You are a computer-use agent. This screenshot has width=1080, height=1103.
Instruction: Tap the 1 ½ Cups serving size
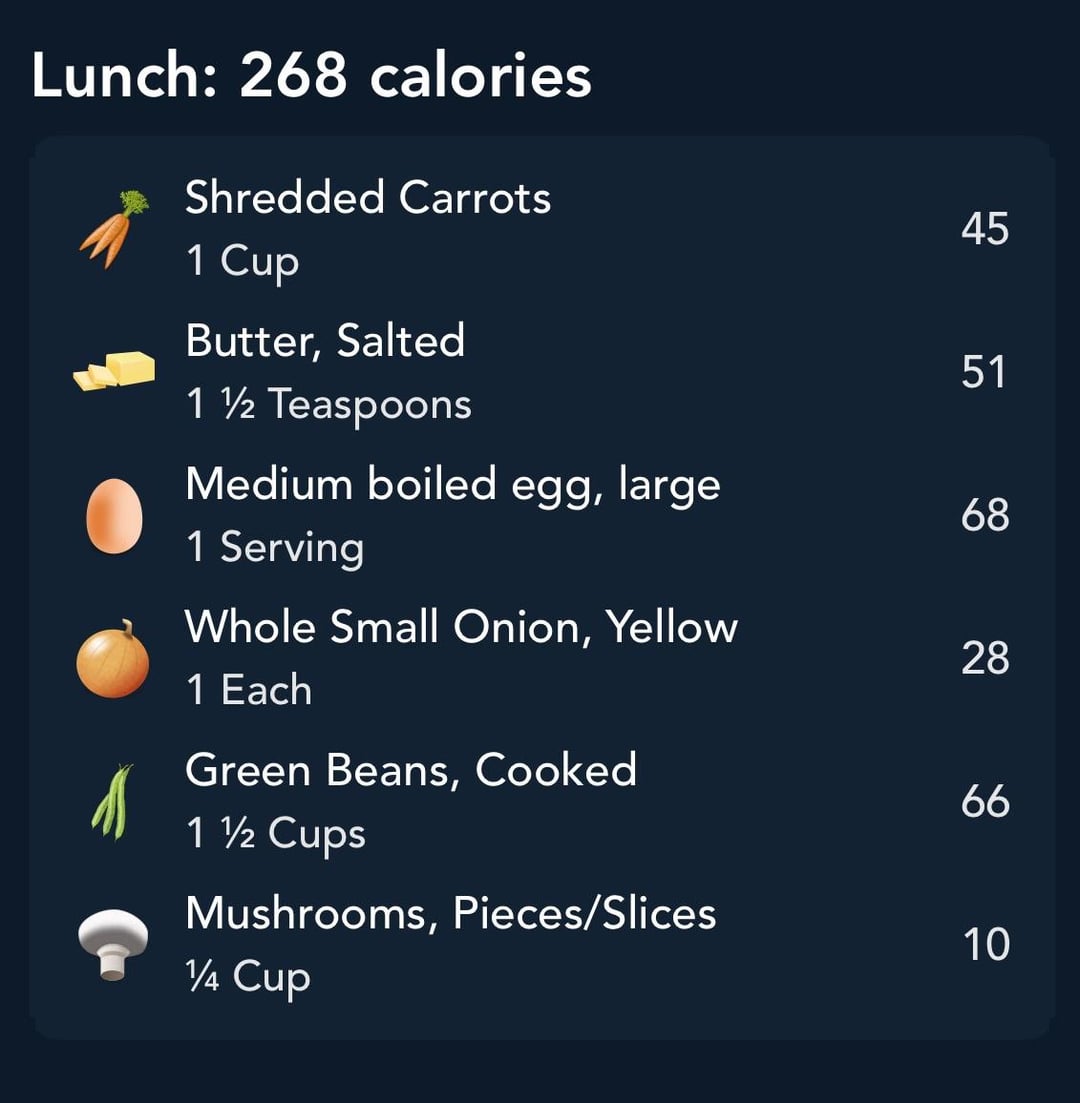coord(276,834)
